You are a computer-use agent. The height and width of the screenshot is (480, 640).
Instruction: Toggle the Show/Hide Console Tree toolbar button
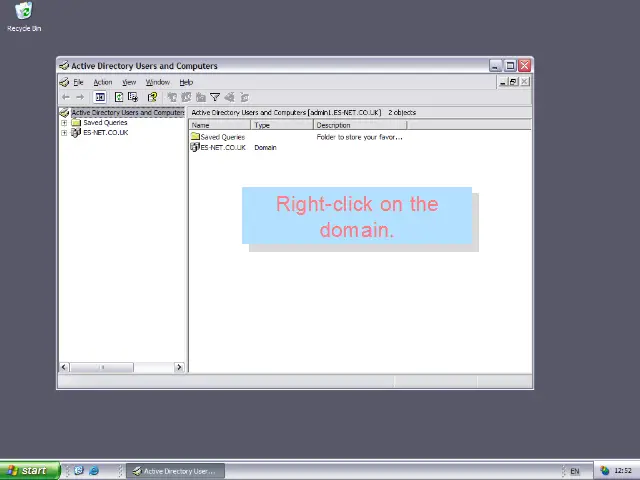(x=100, y=97)
